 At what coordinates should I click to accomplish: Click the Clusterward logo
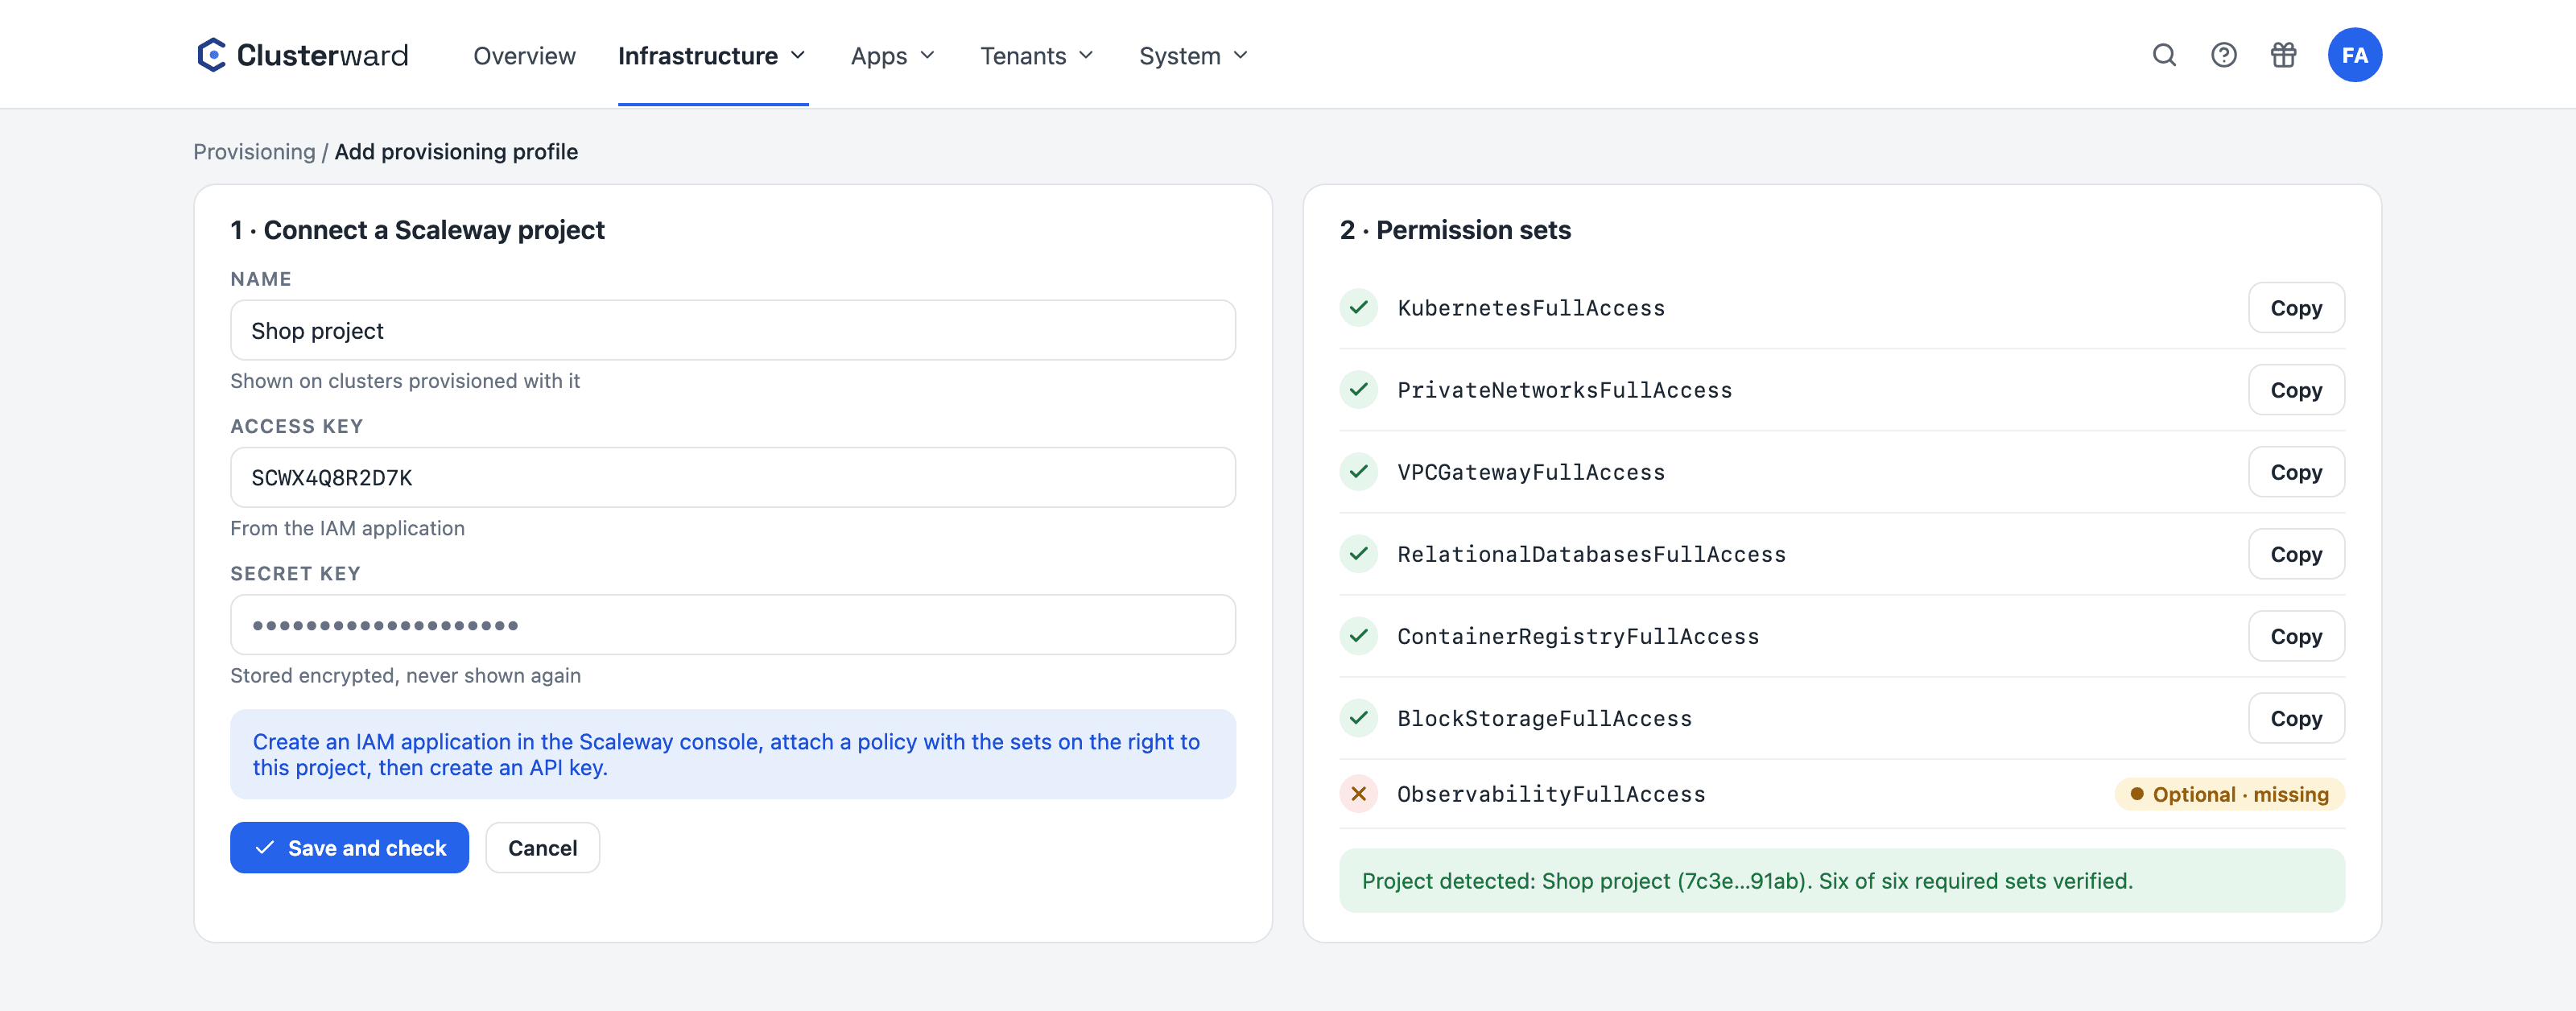[x=302, y=55]
